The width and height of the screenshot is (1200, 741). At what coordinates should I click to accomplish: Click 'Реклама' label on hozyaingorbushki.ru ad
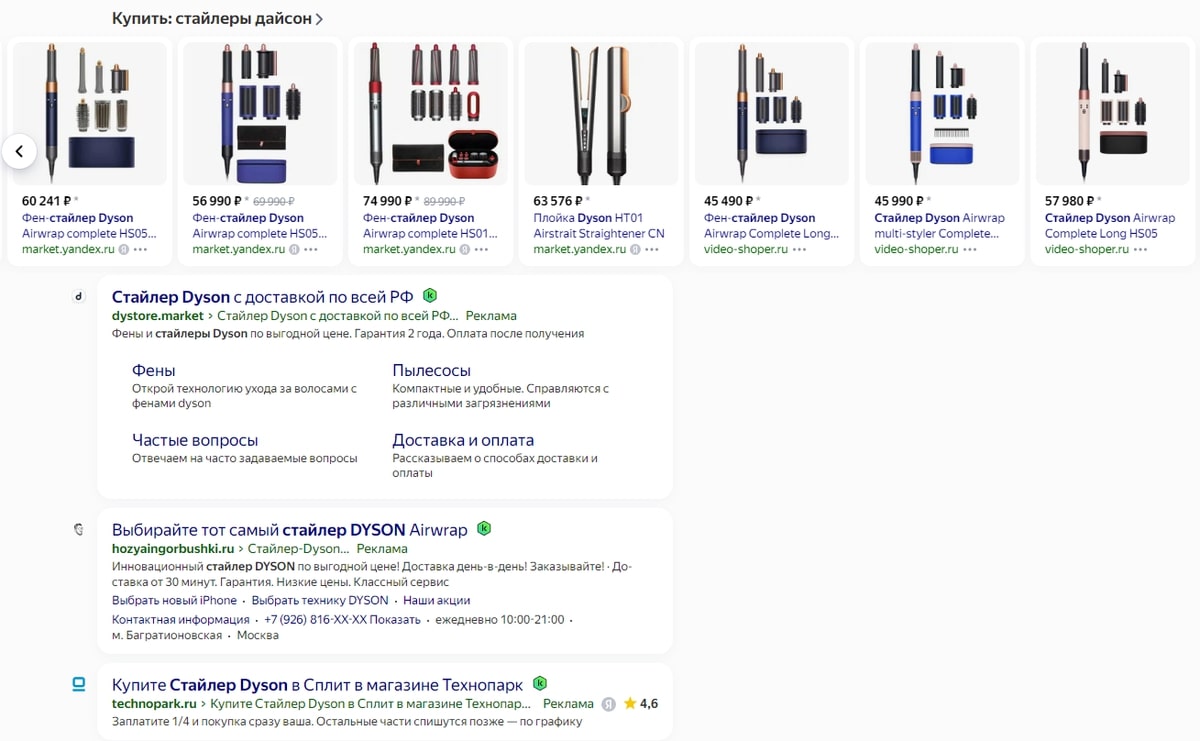(382, 549)
